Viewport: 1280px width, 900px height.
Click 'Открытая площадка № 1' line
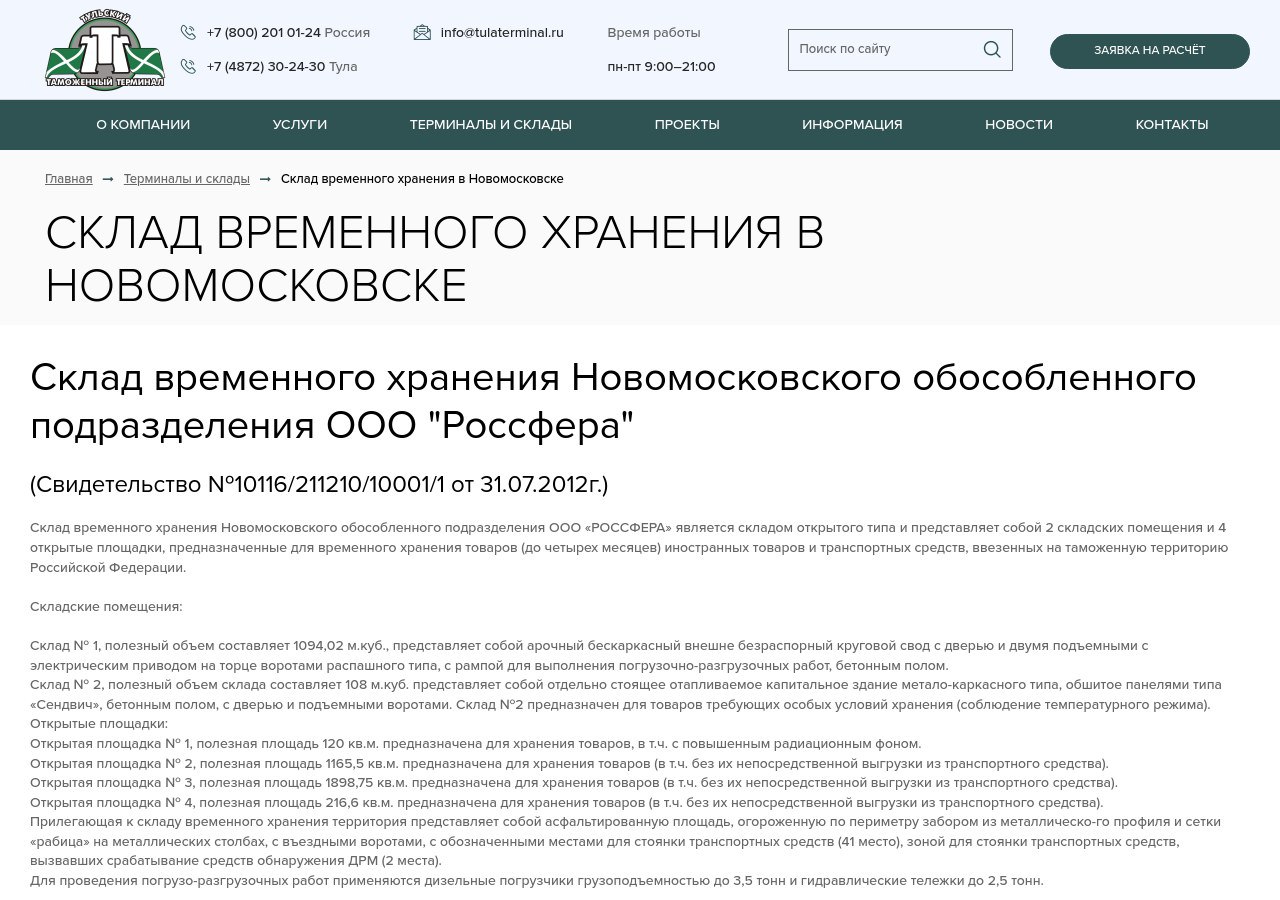(x=475, y=744)
